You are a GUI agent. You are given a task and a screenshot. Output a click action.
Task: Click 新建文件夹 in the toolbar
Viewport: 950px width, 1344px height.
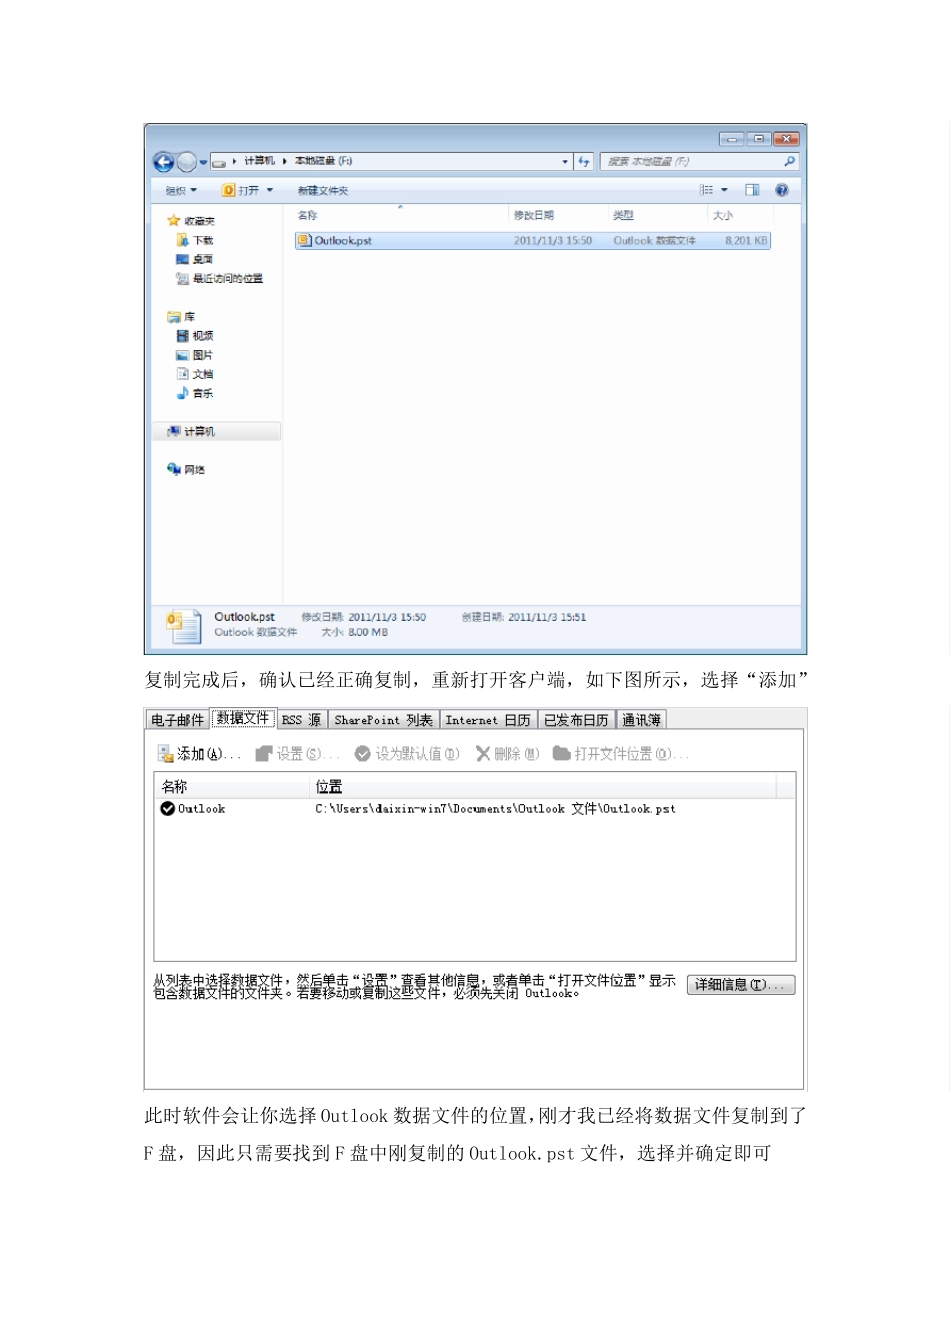point(323,190)
